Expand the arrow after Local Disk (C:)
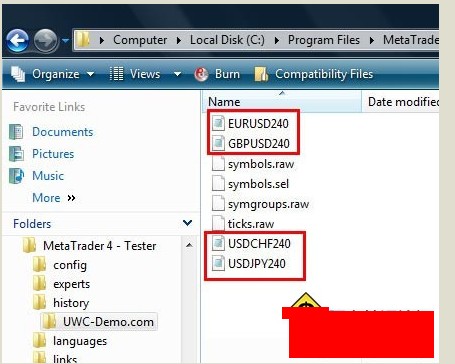This screenshot has width=455, height=364. [x=276, y=40]
